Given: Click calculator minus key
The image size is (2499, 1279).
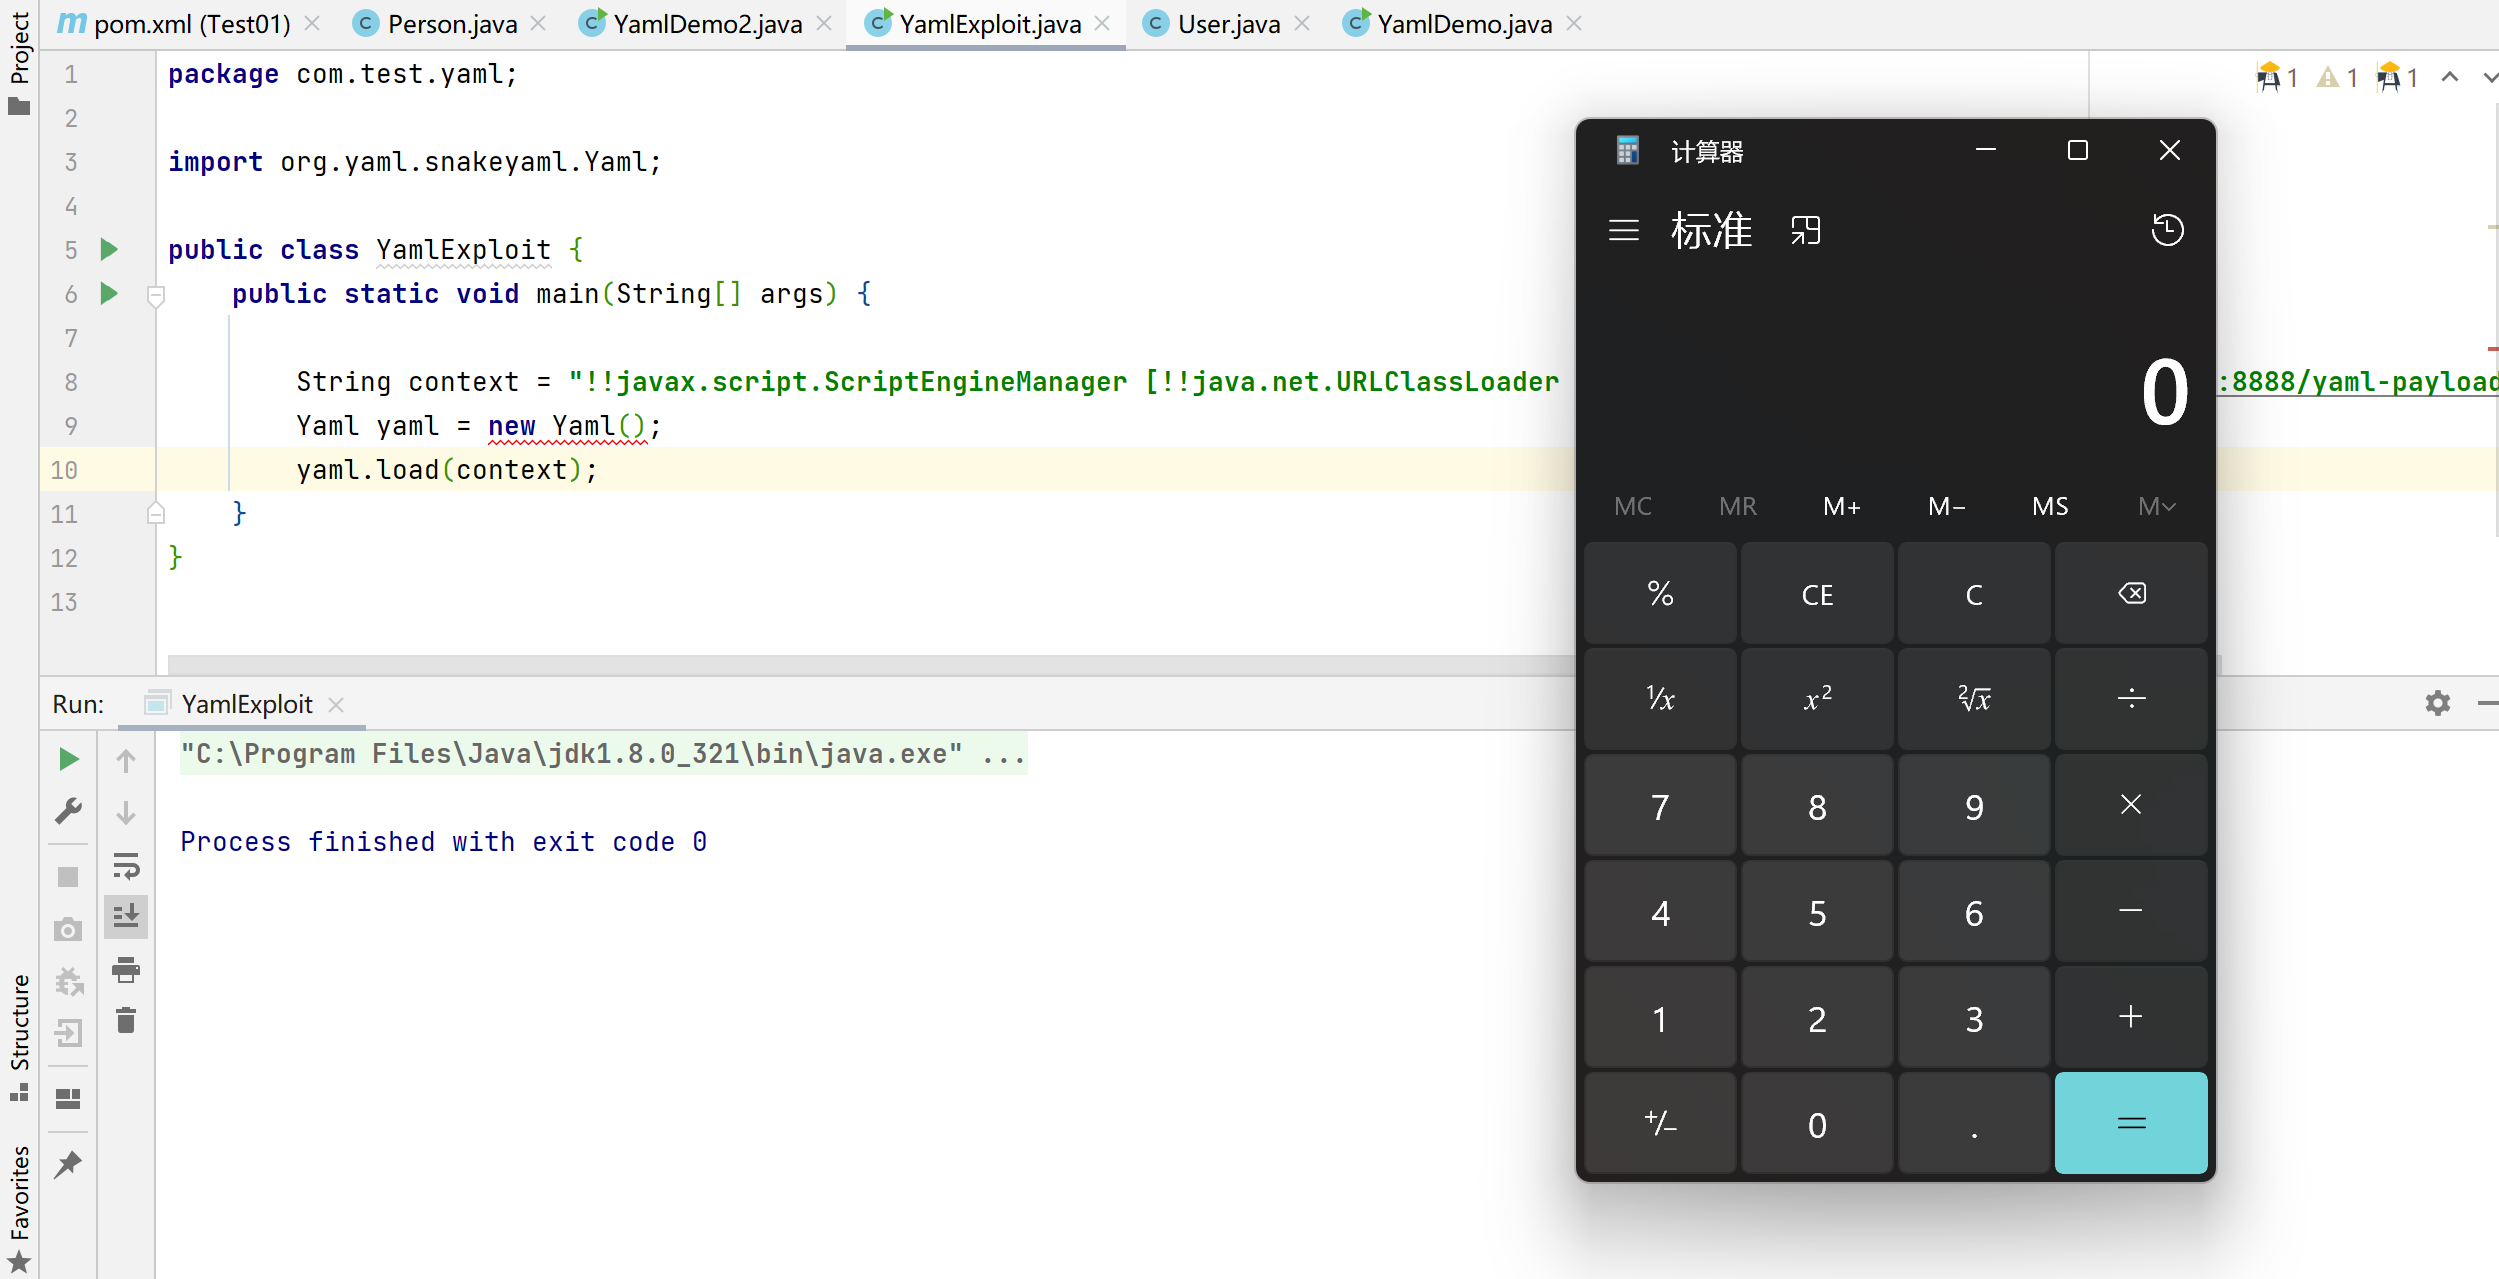Looking at the screenshot, I should tap(2131, 911).
